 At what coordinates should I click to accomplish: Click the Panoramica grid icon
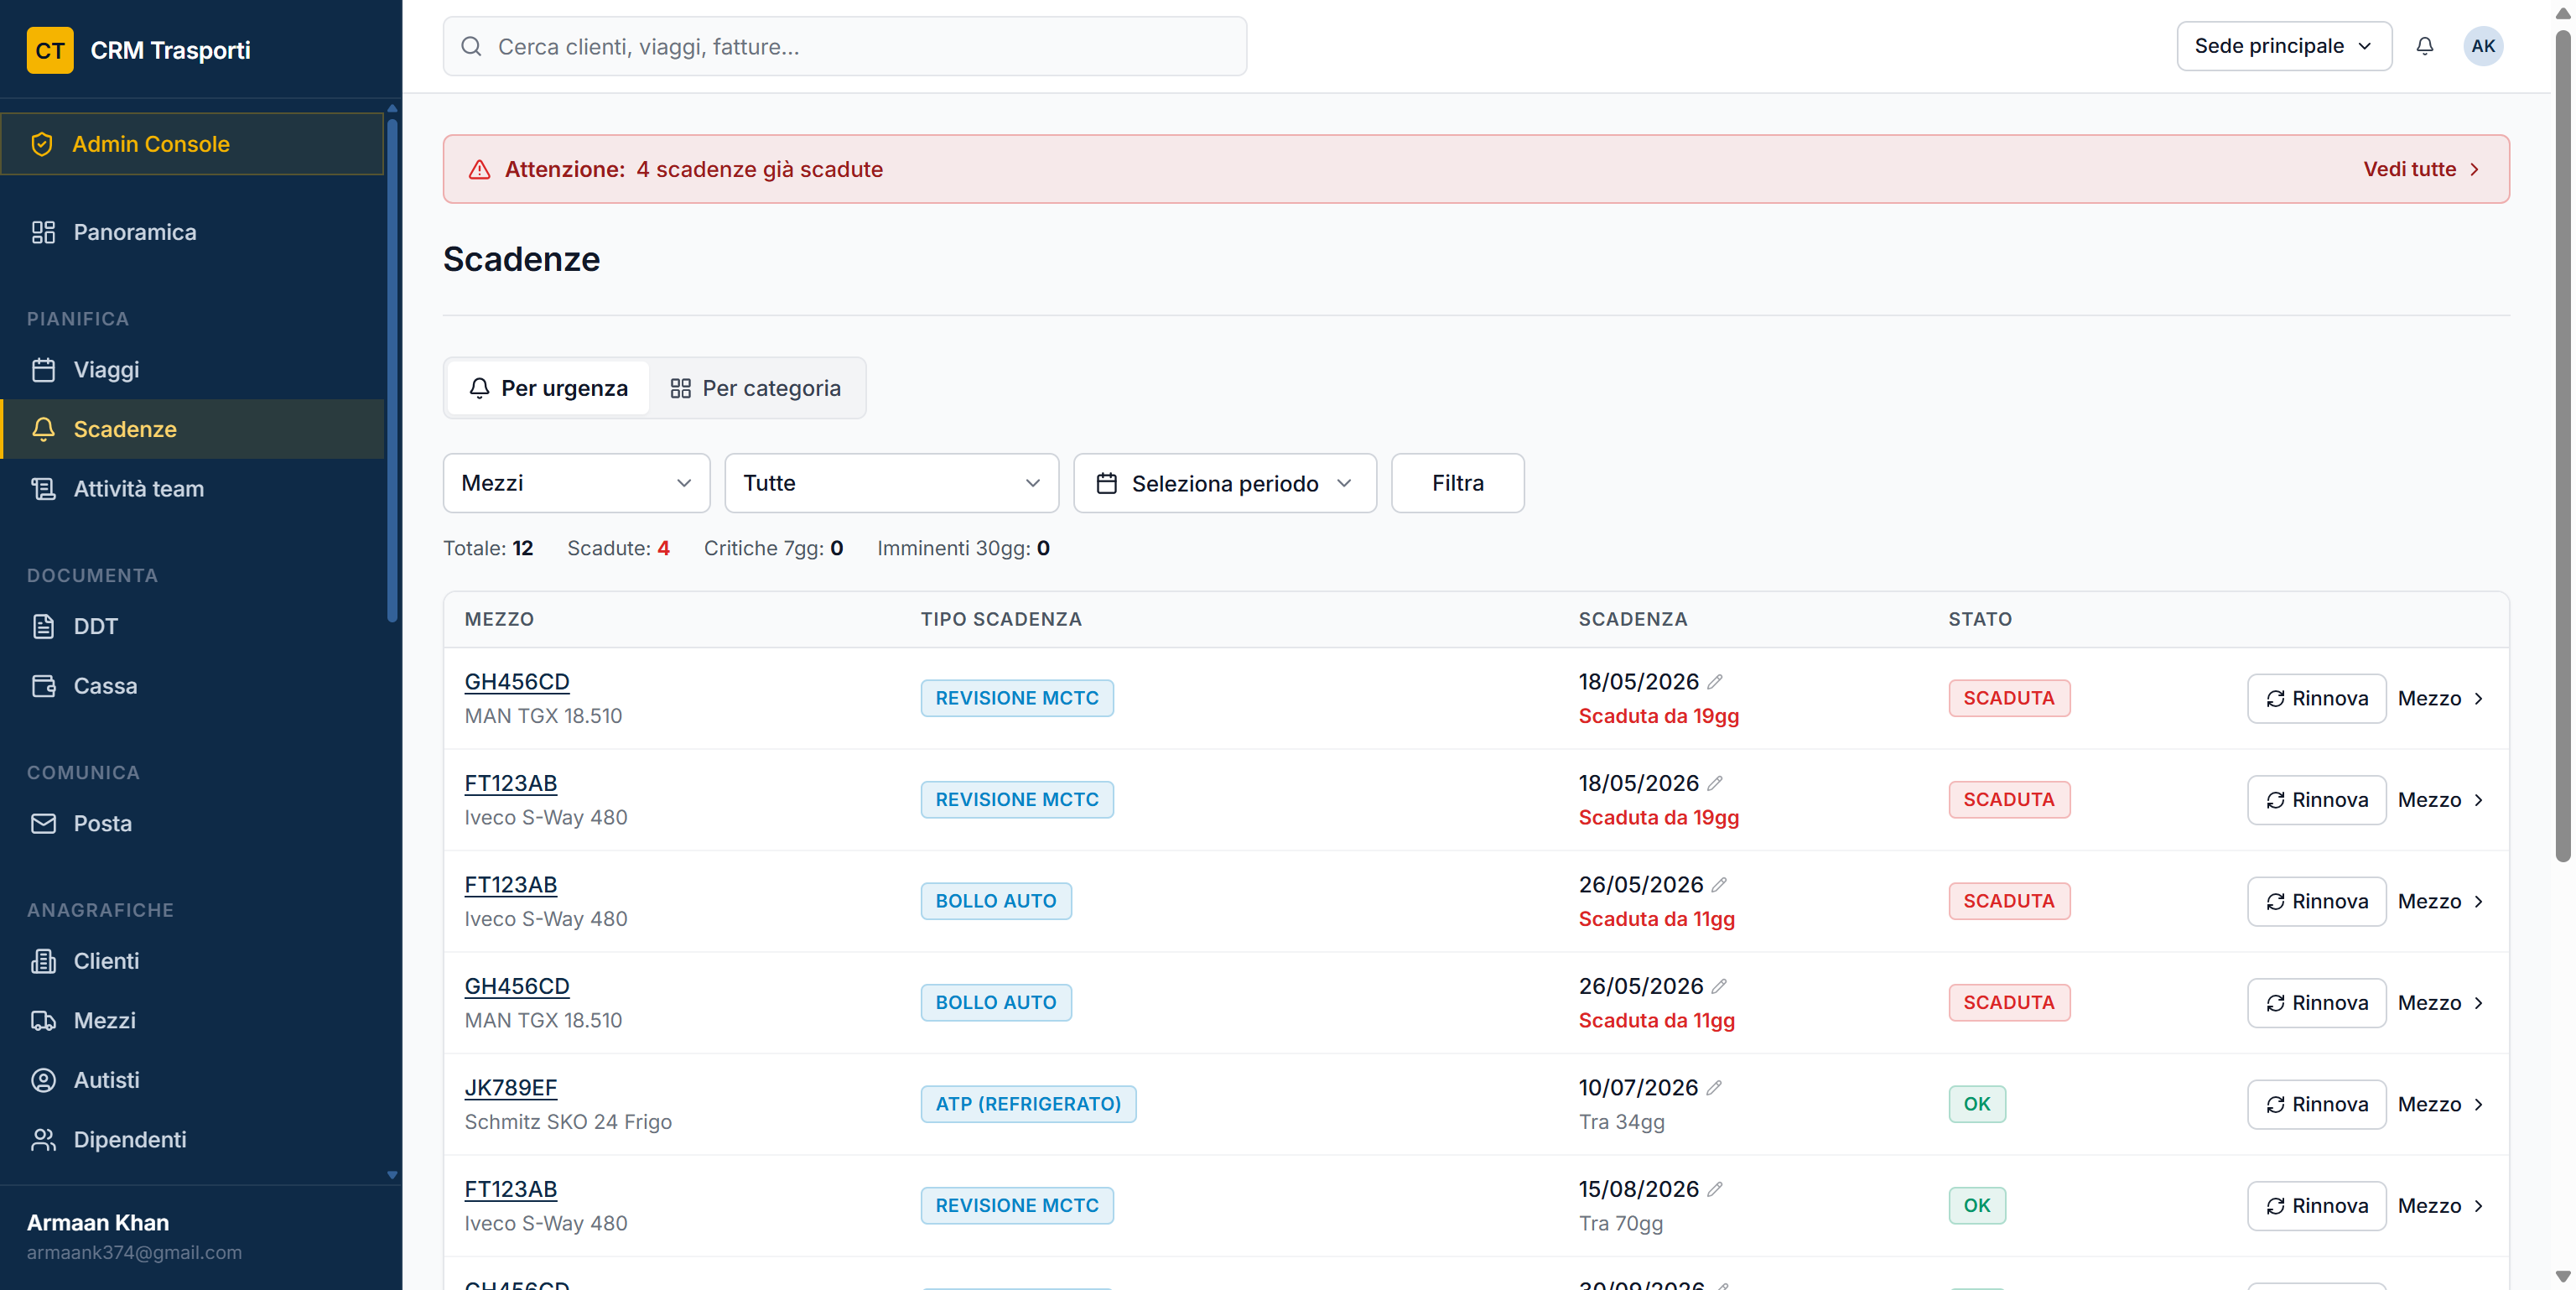coord(43,232)
